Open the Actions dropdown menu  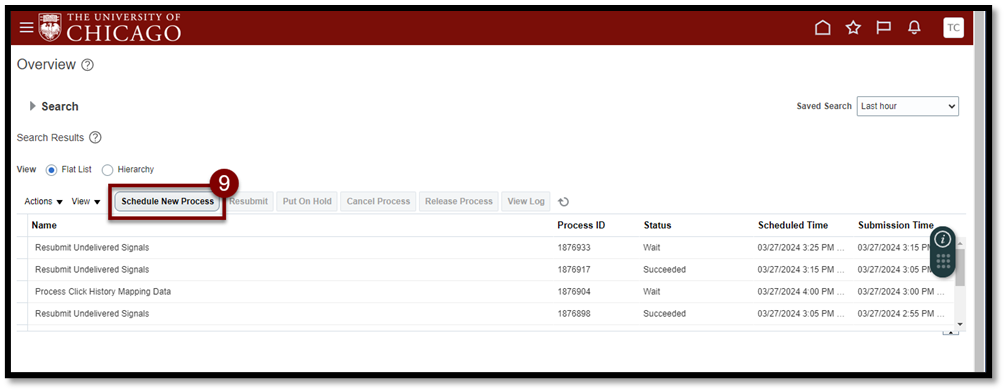coord(44,201)
